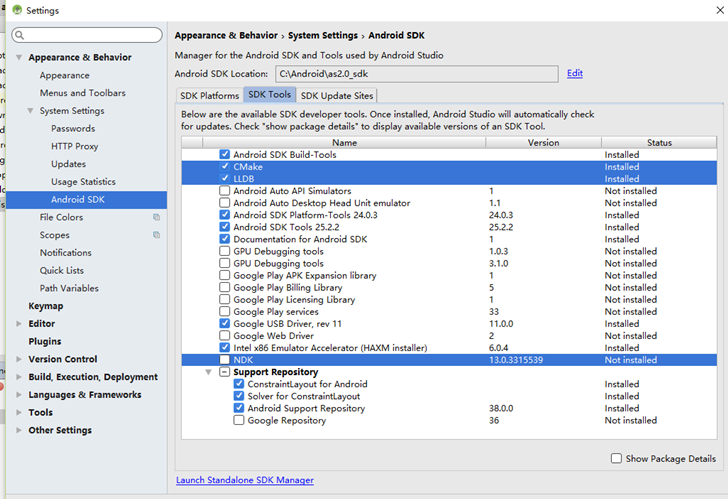728x499 pixels.
Task: Click the project-level icon beside Scopes
Action: (156, 235)
